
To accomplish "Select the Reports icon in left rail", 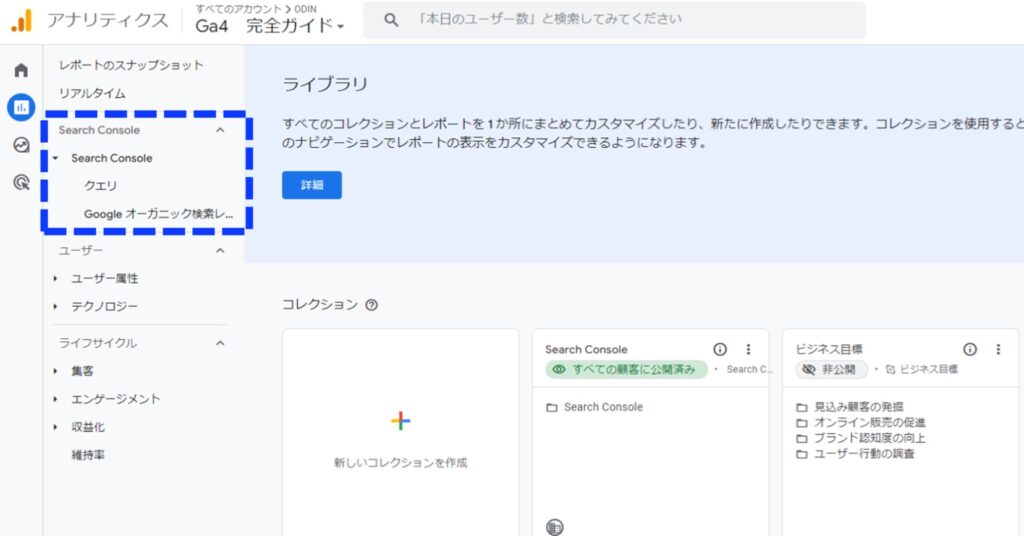I will (22, 107).
